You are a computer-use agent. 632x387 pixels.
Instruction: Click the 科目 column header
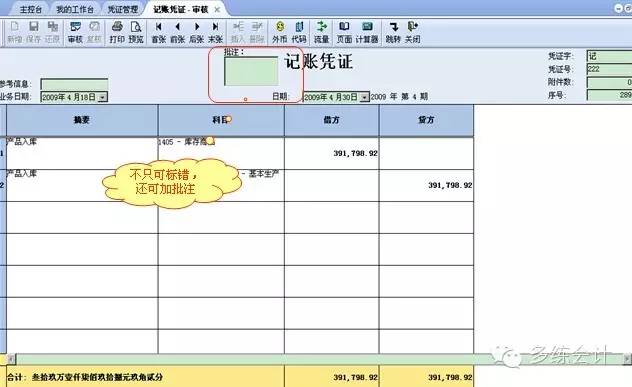(221, 120)
